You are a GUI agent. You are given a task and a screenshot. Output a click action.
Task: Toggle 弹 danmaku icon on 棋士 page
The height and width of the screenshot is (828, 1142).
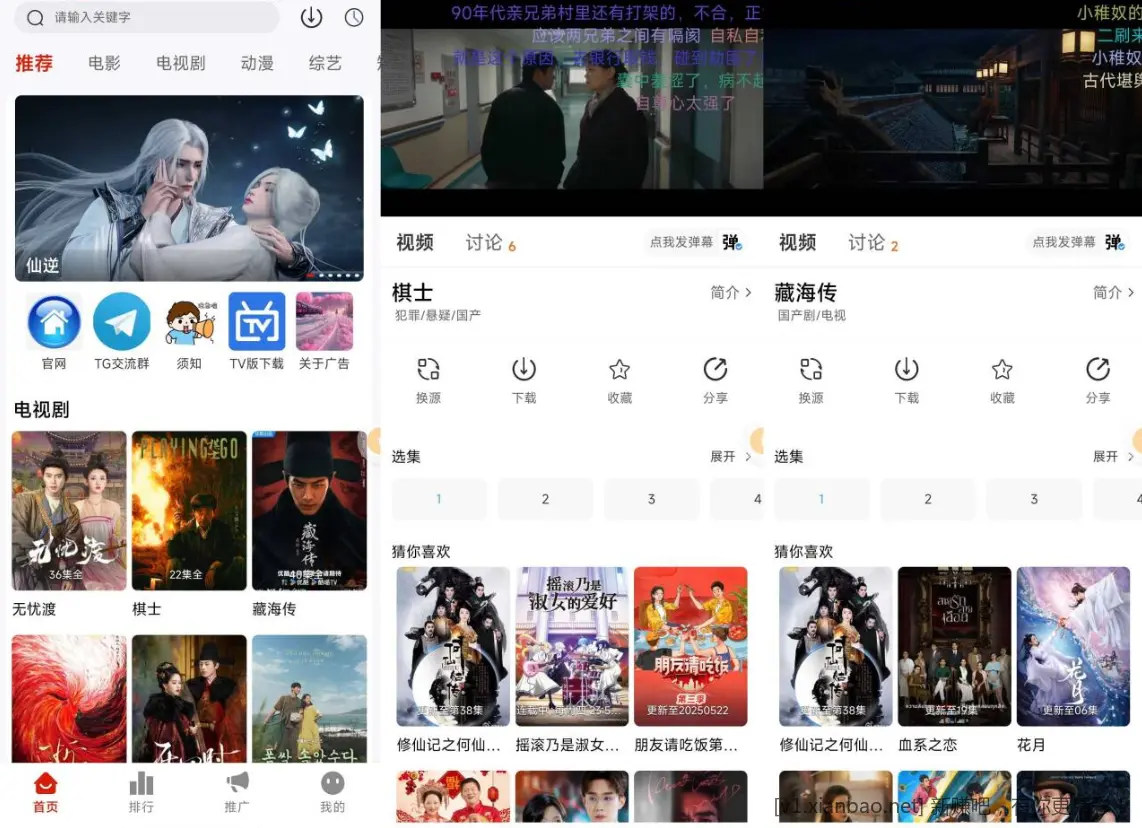point(732,242)
